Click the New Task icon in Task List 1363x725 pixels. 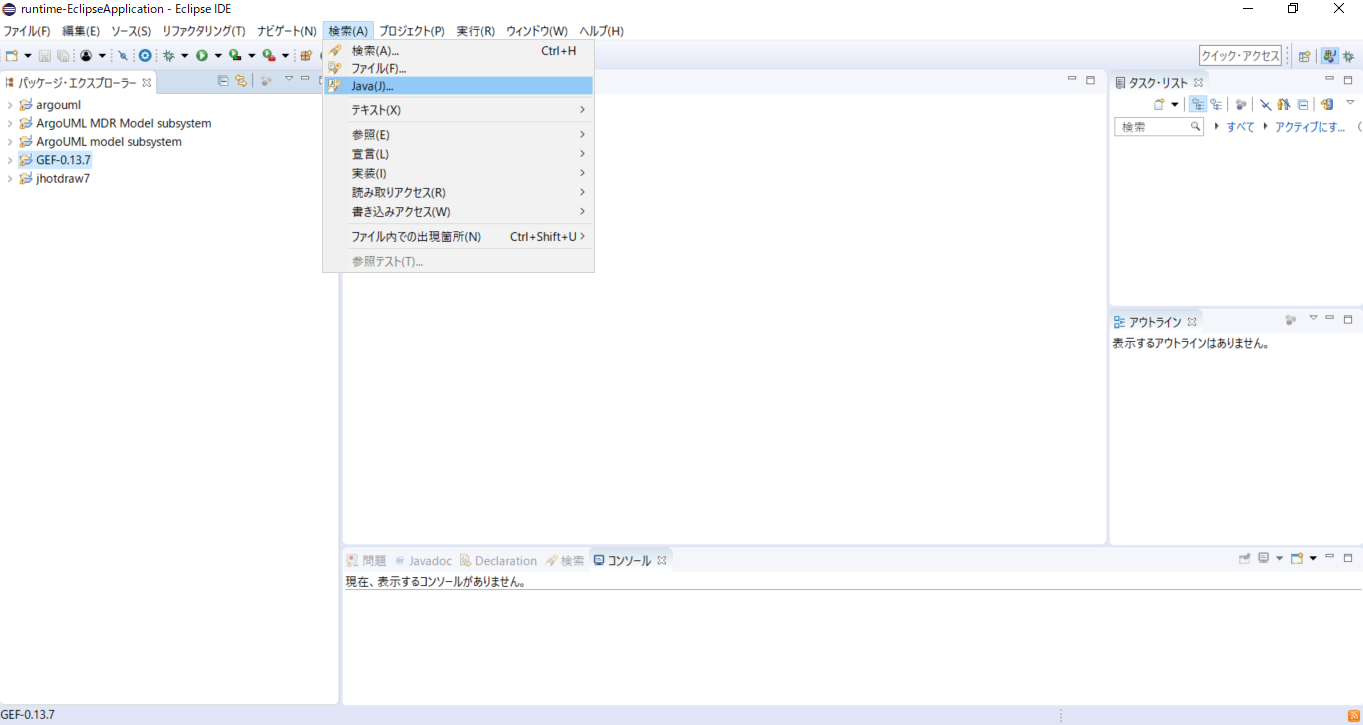(x=1159, y=104)
